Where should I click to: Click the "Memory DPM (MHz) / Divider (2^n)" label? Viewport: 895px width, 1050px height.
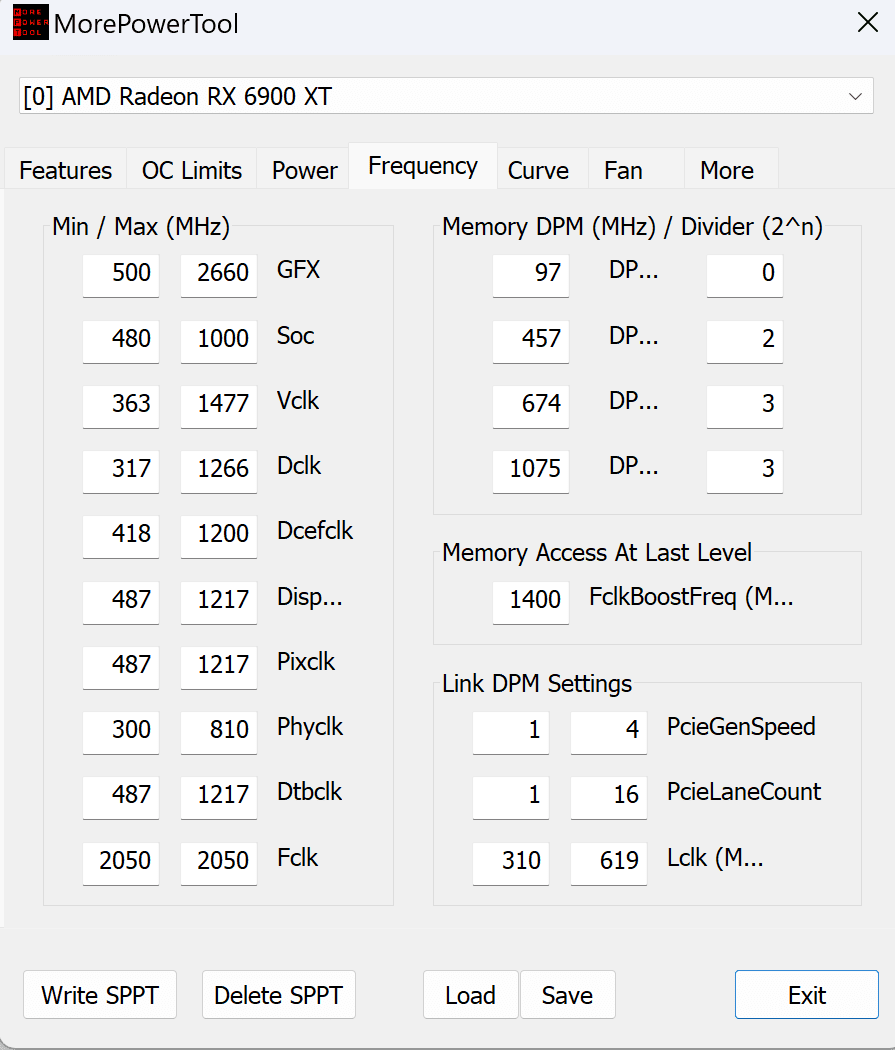click(x=633, y=227)
